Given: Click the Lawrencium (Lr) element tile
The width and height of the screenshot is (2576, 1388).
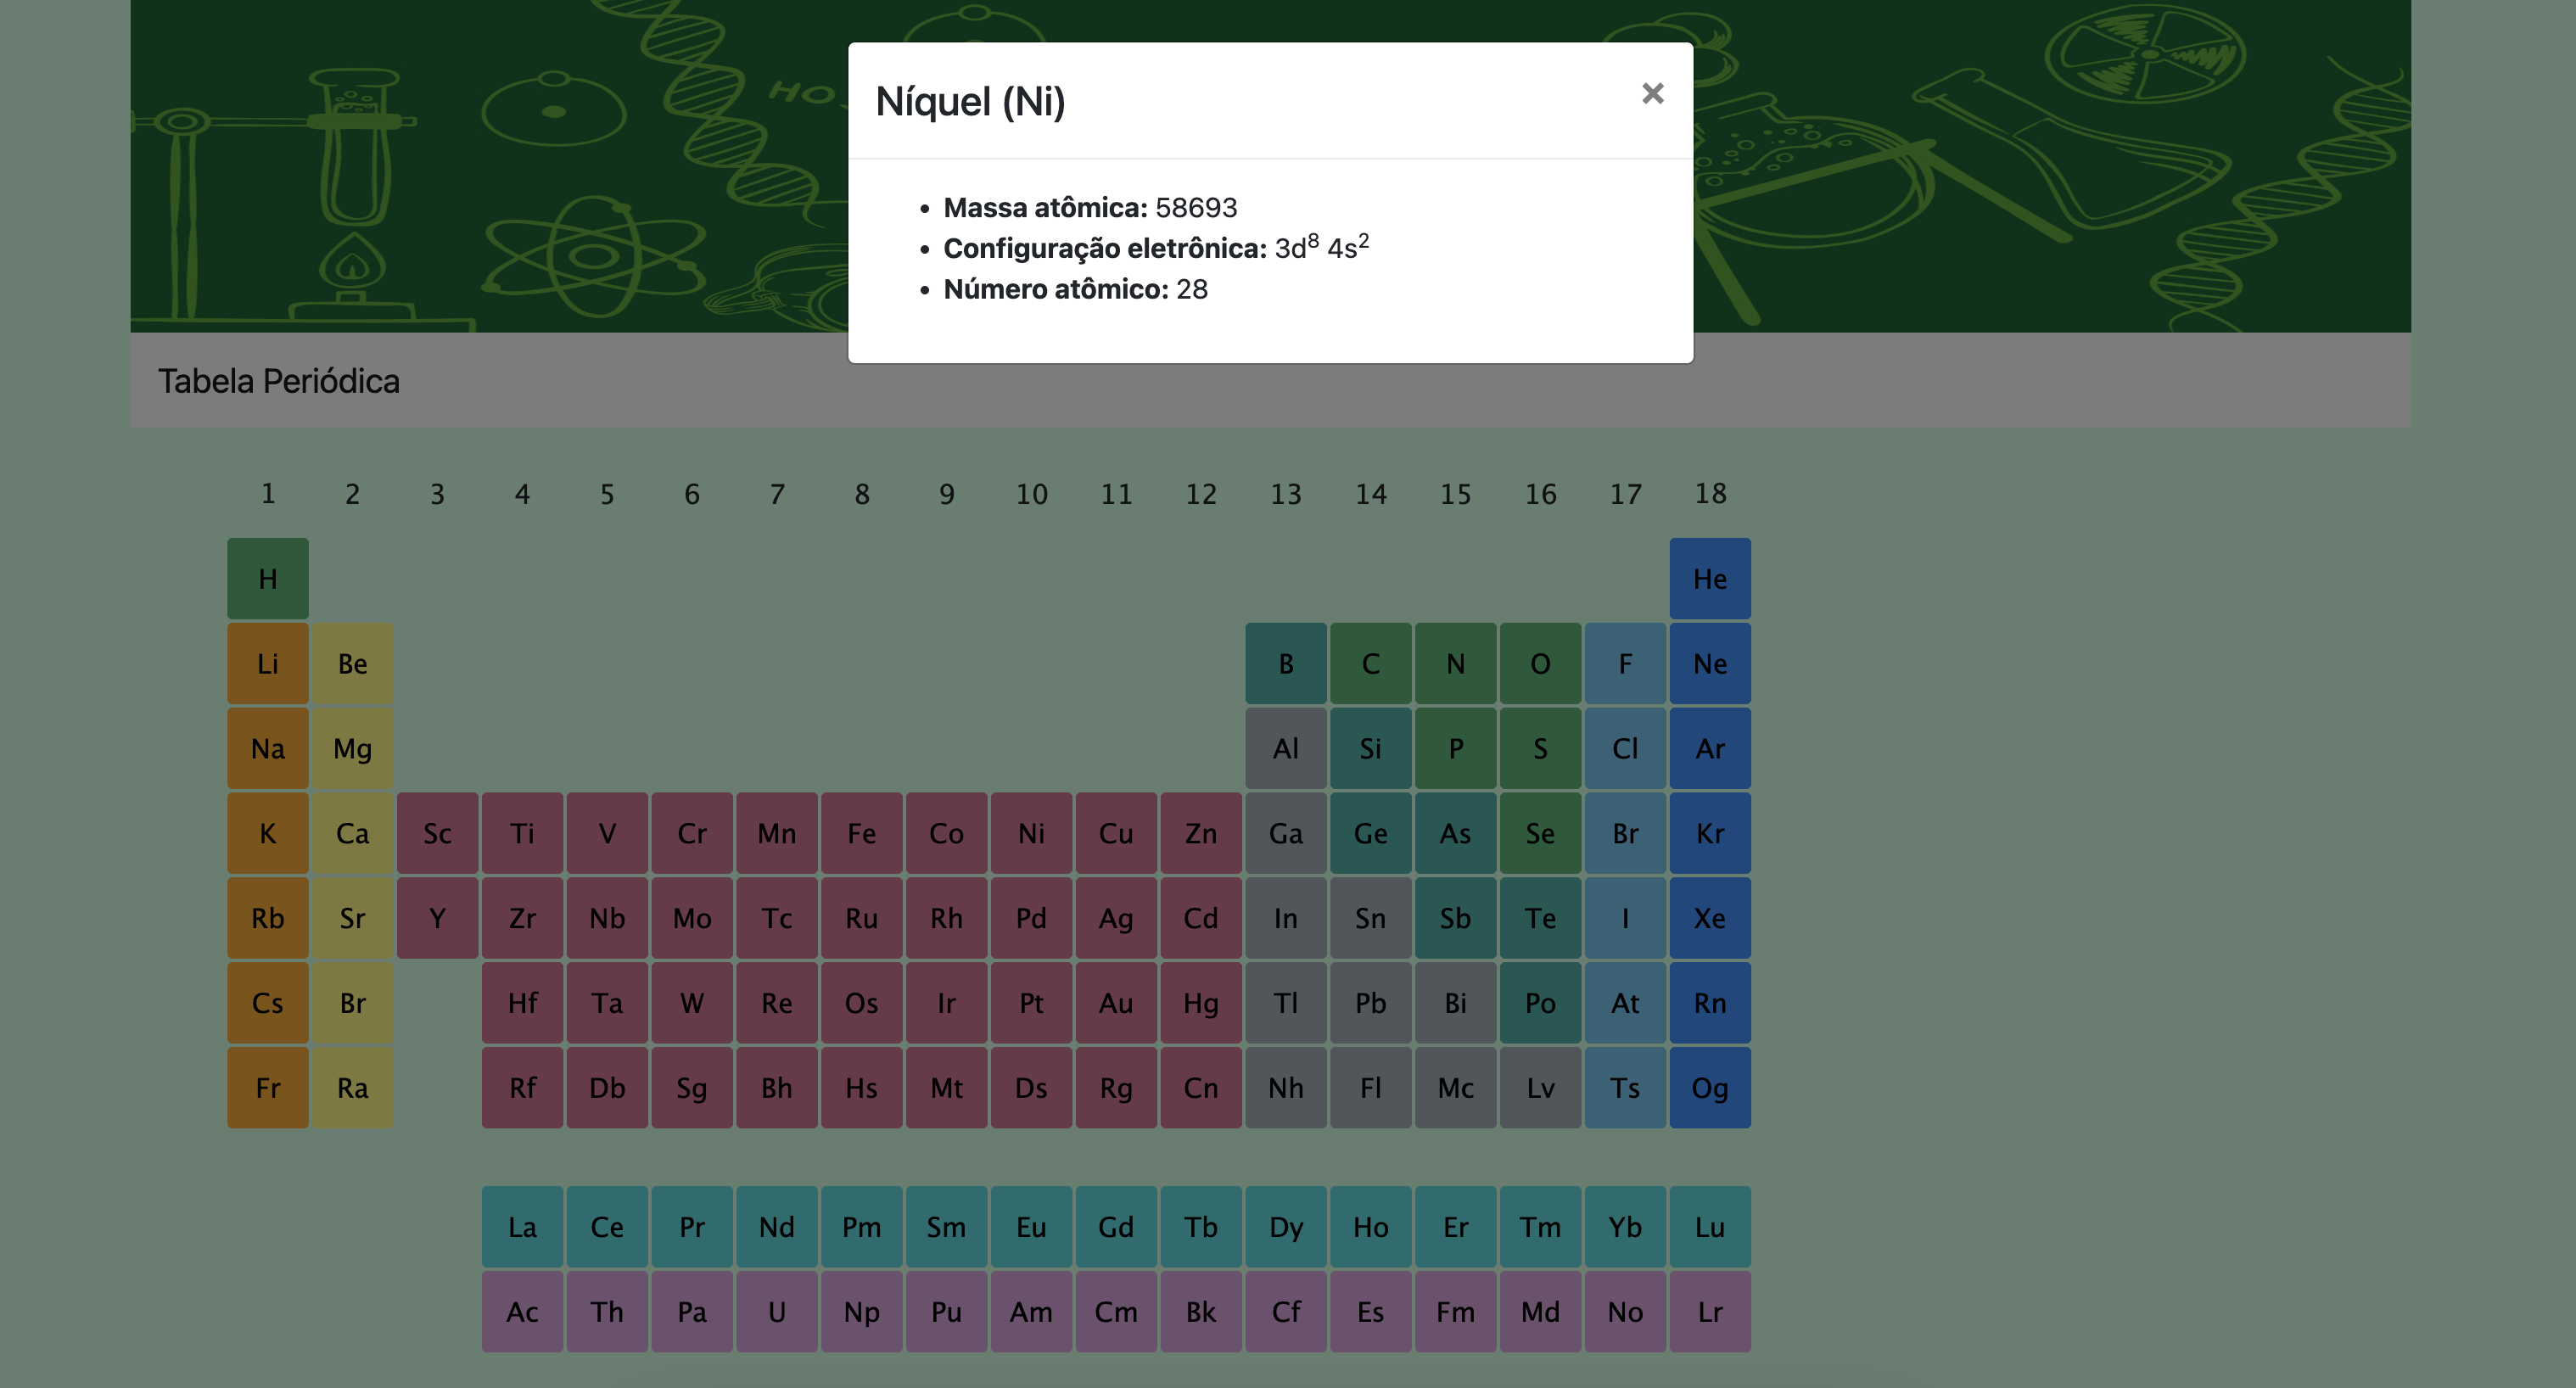Looking at the screenshot, I should [1709, 1311].
